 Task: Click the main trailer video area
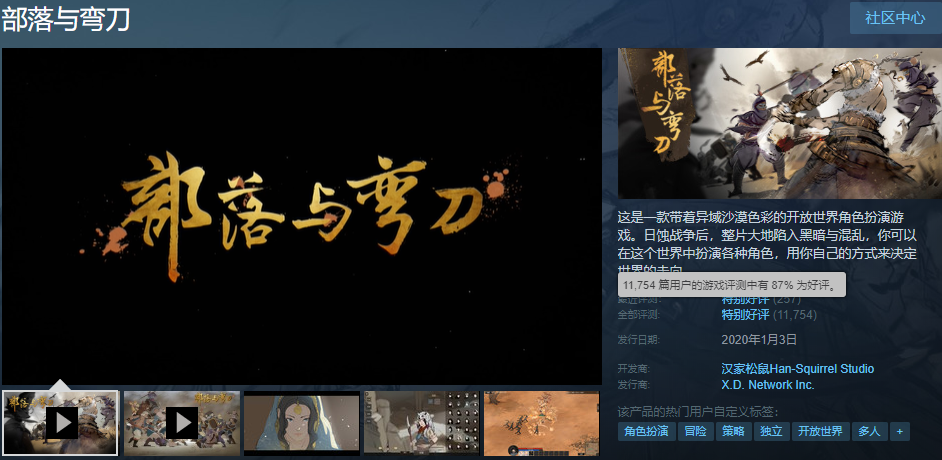[x=302, y=216]
